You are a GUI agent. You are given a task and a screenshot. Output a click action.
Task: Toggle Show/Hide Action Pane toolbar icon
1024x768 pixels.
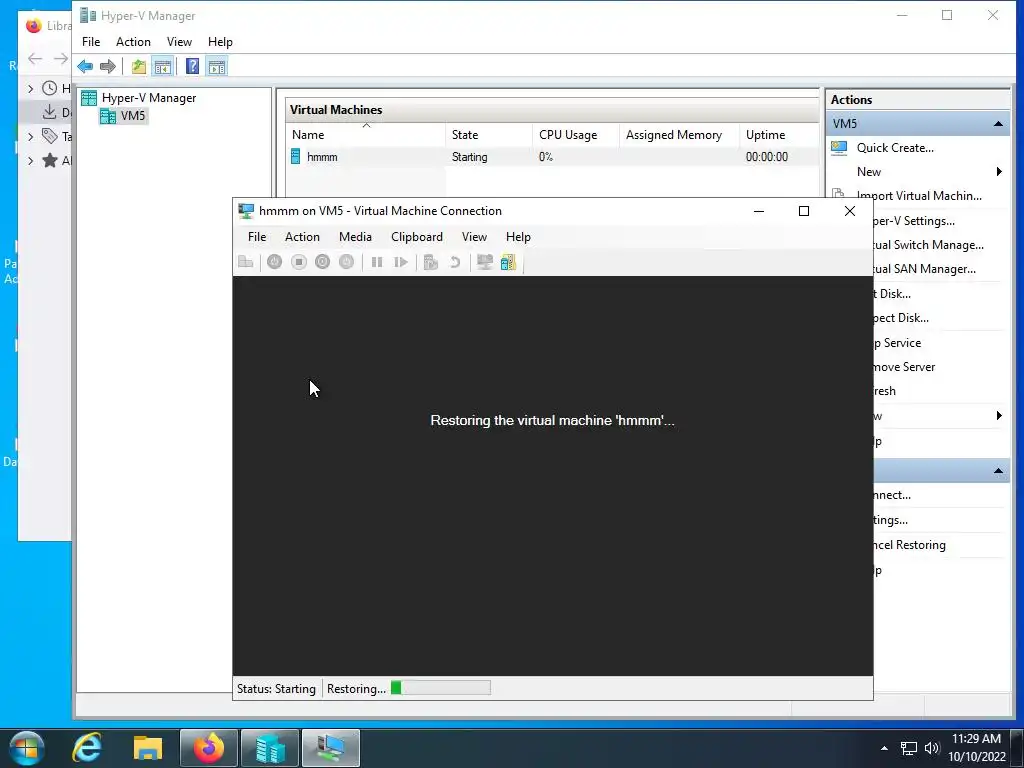click(x=217, y=66)
